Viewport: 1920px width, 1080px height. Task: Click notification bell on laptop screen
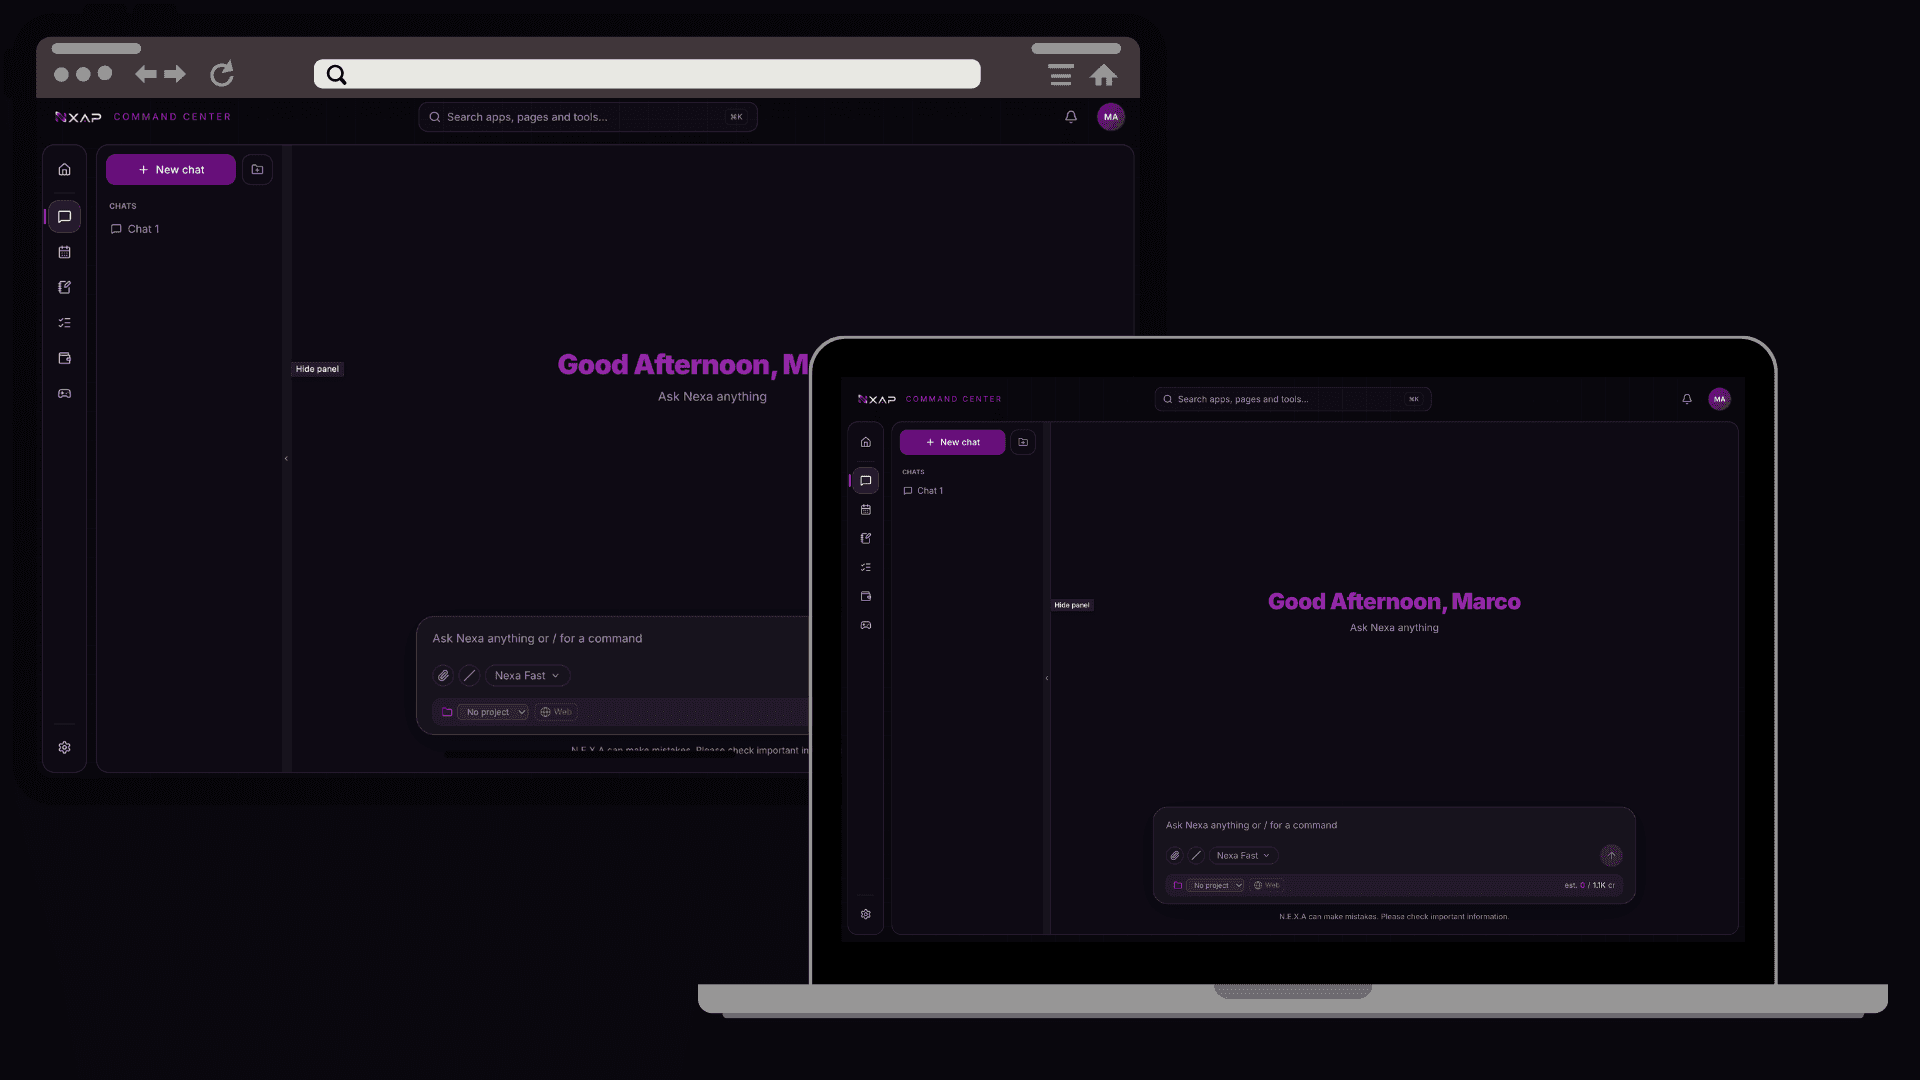(1687, 399)
